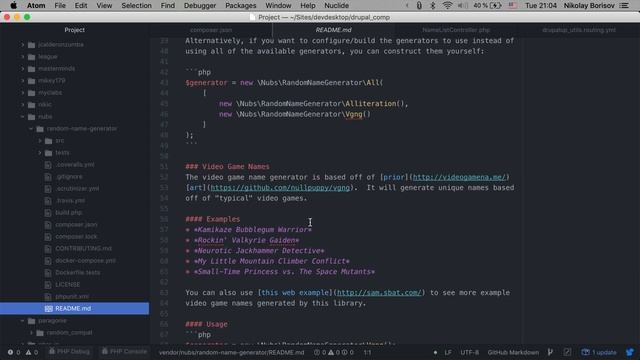The width and height of the screenshot is (640, 360).
Task: Collapse the random-name-generator folder
Action: [31, 129]
